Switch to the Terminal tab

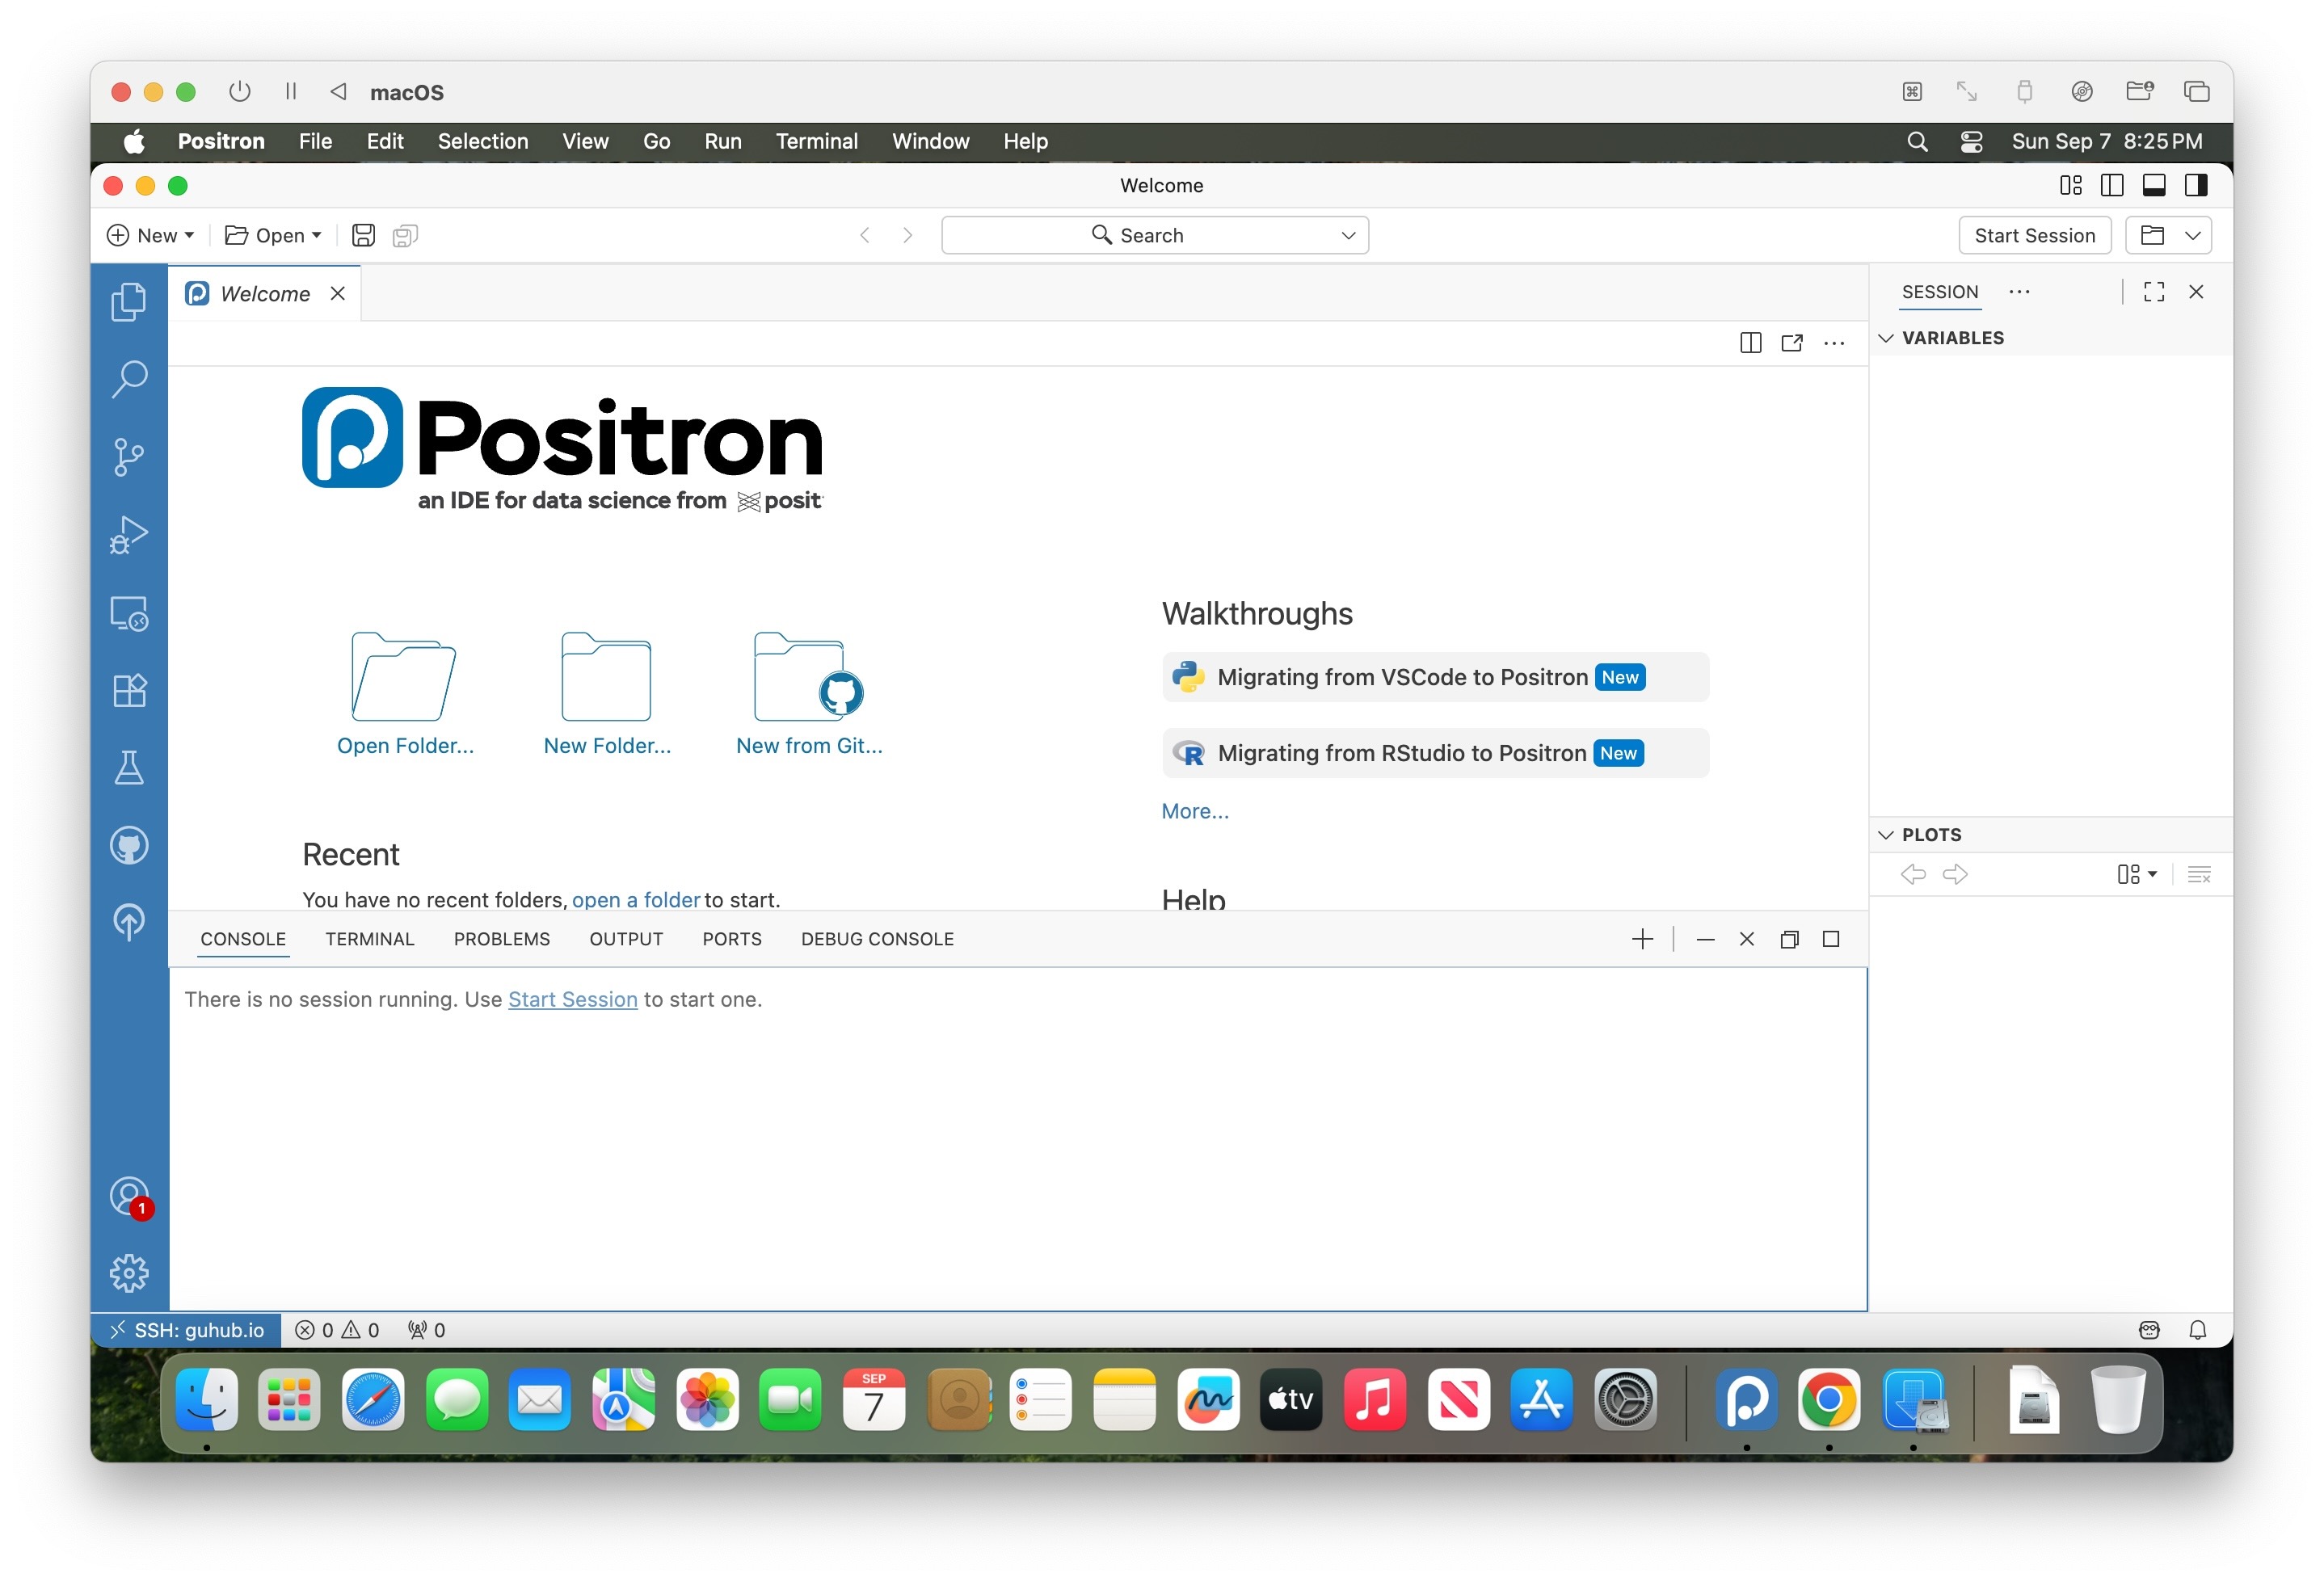369,939
